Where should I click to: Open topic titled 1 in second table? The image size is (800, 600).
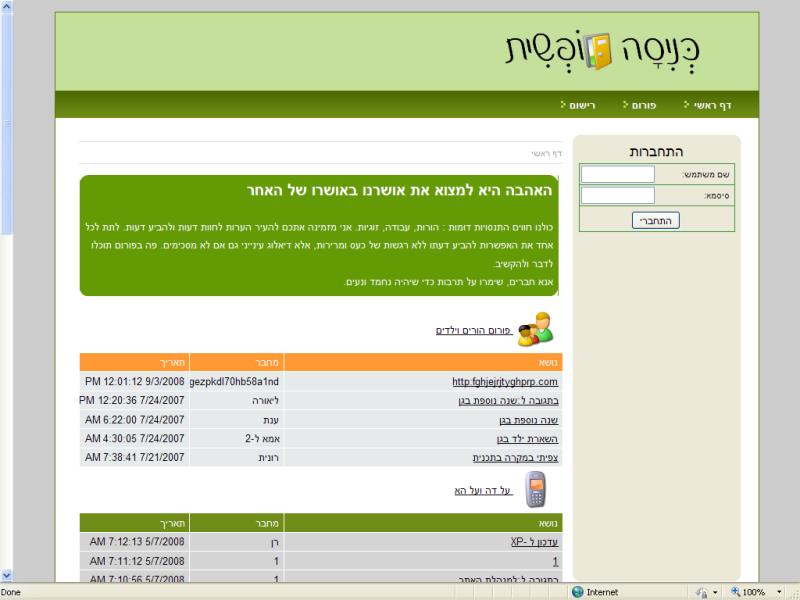[555, 561]
